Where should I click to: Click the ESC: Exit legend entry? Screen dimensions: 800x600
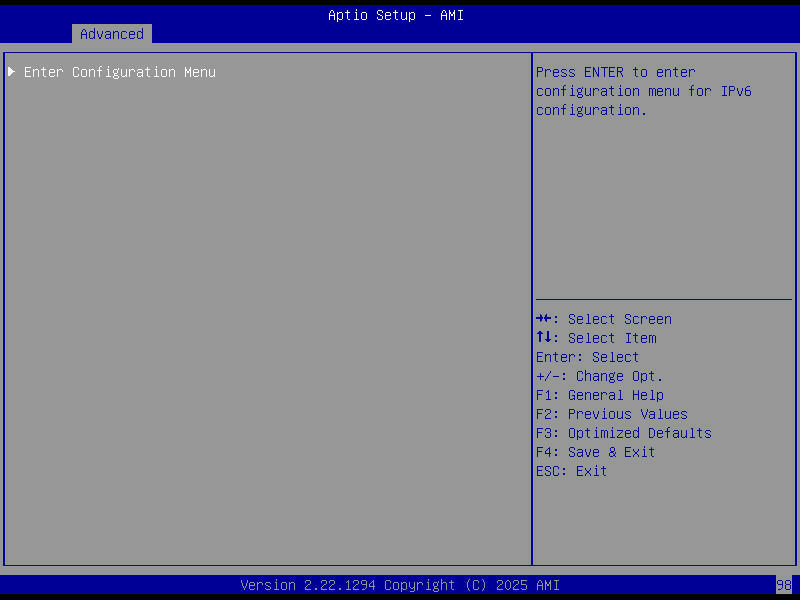[570, 470]
